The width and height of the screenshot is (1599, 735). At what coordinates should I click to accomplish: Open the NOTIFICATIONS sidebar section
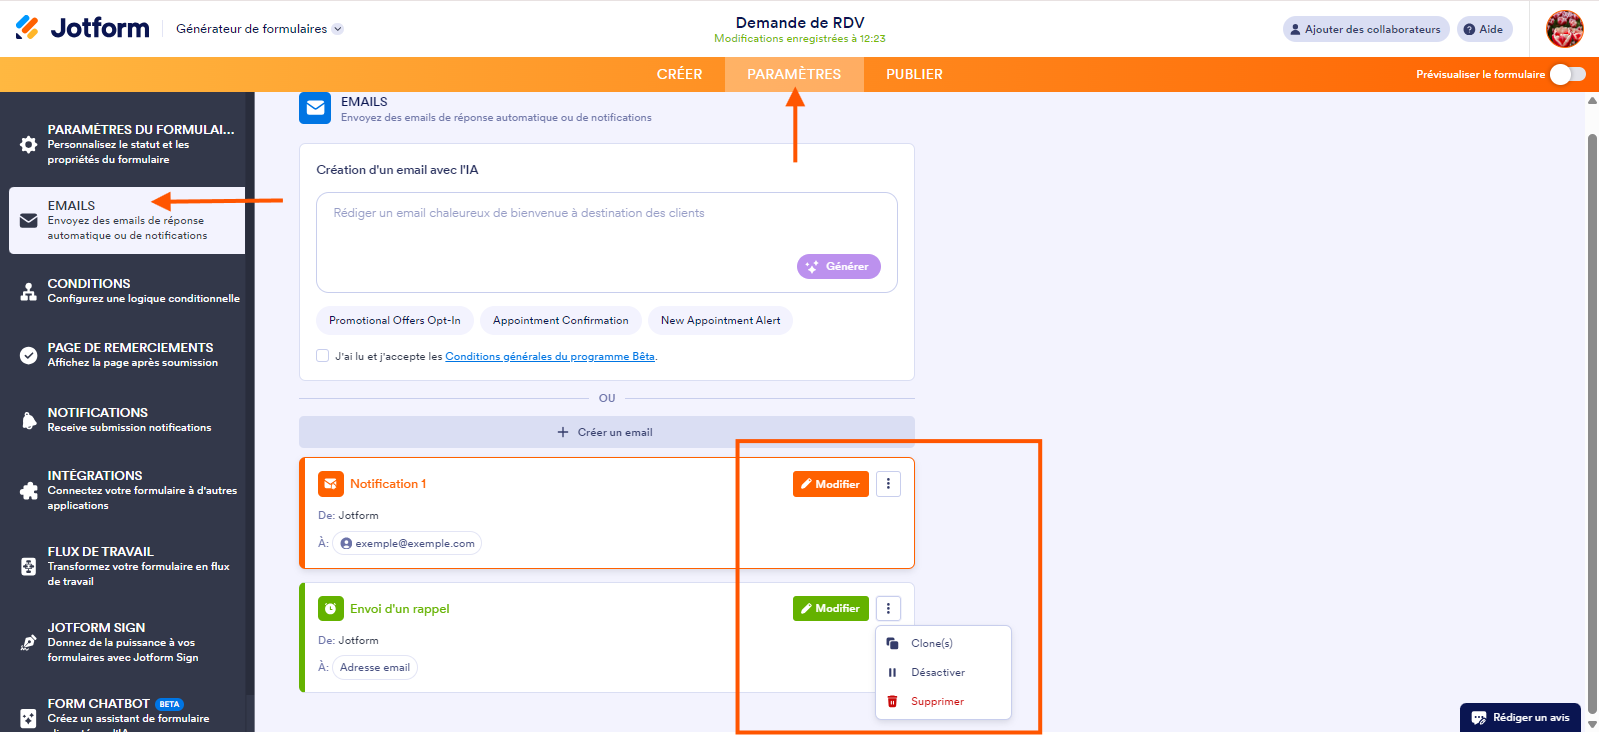[127, 420]
